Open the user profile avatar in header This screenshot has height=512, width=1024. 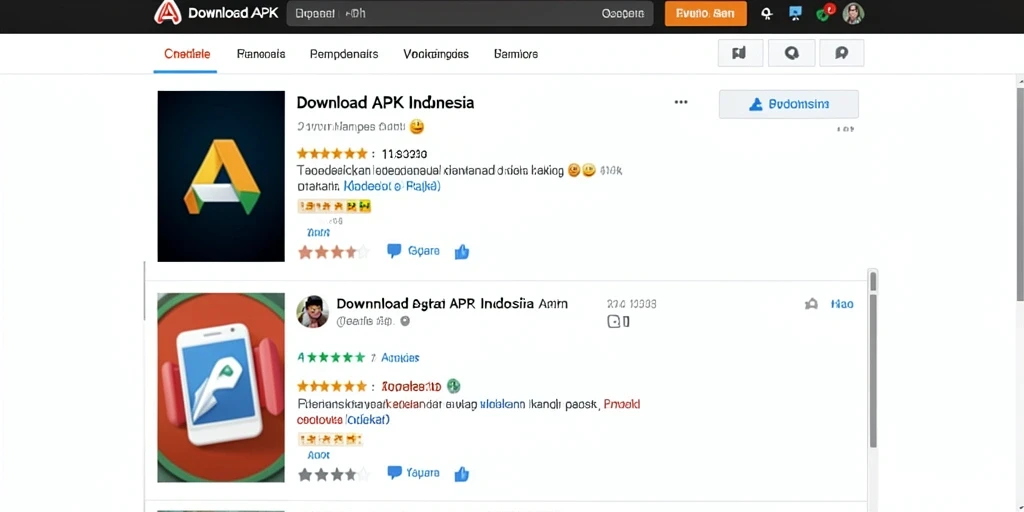(x=853, y=13)
